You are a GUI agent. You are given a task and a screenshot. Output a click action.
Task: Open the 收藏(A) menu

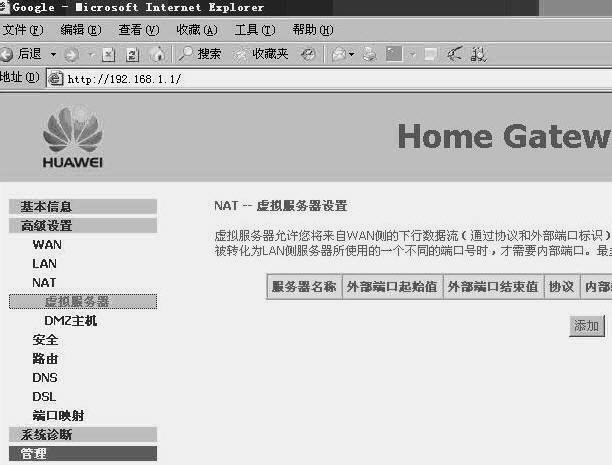point(197,30)
